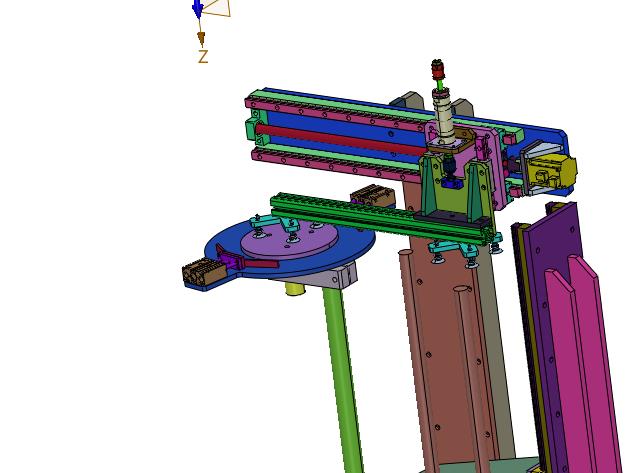The height and width of the screenshot is (473, 632).
Task: Pick the brown block behind the green beam
Action: 373,196
